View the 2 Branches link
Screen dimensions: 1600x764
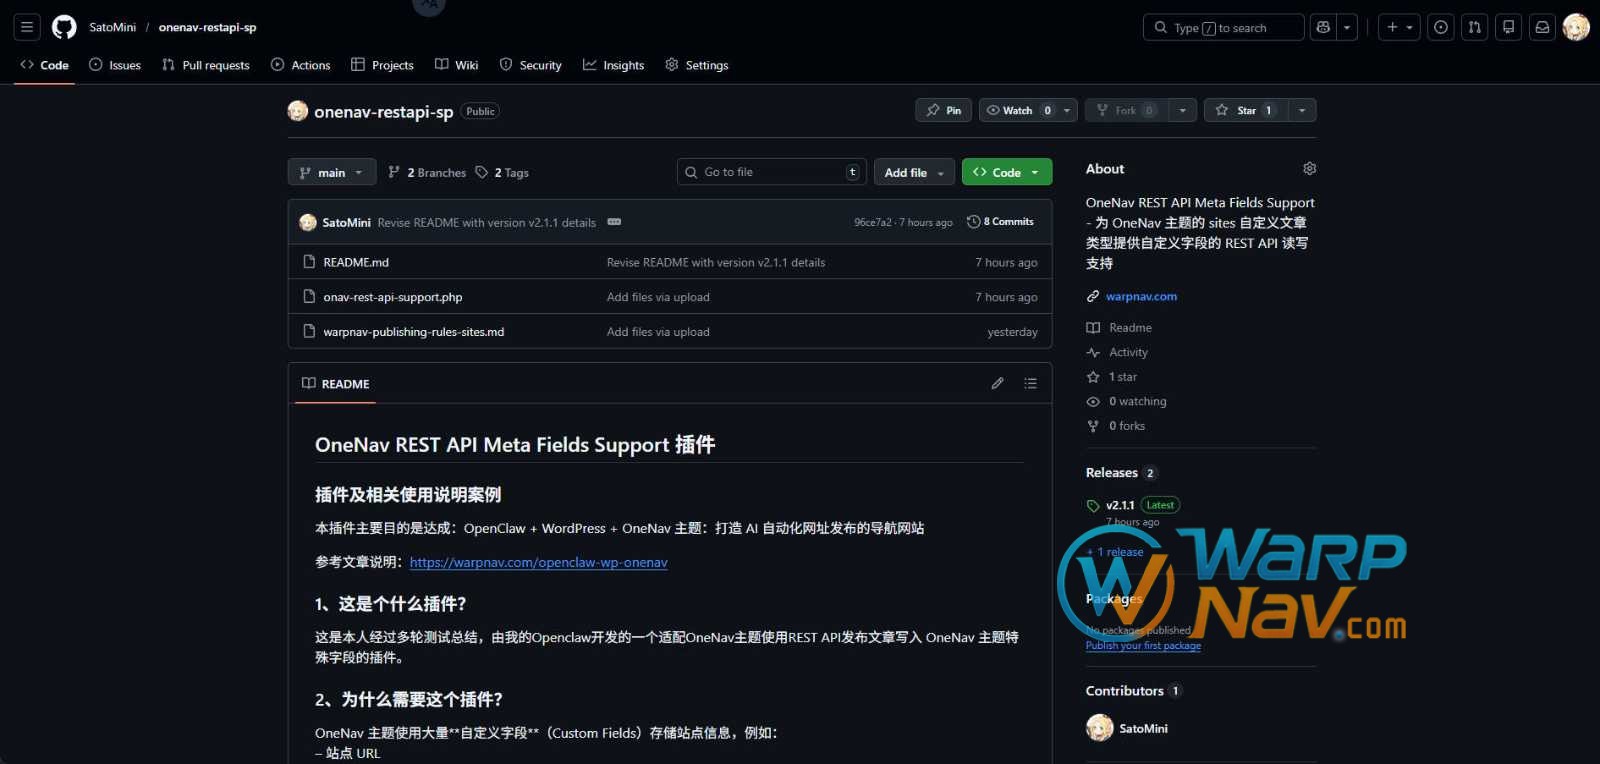pyautogui.click(x=427, y=172)
